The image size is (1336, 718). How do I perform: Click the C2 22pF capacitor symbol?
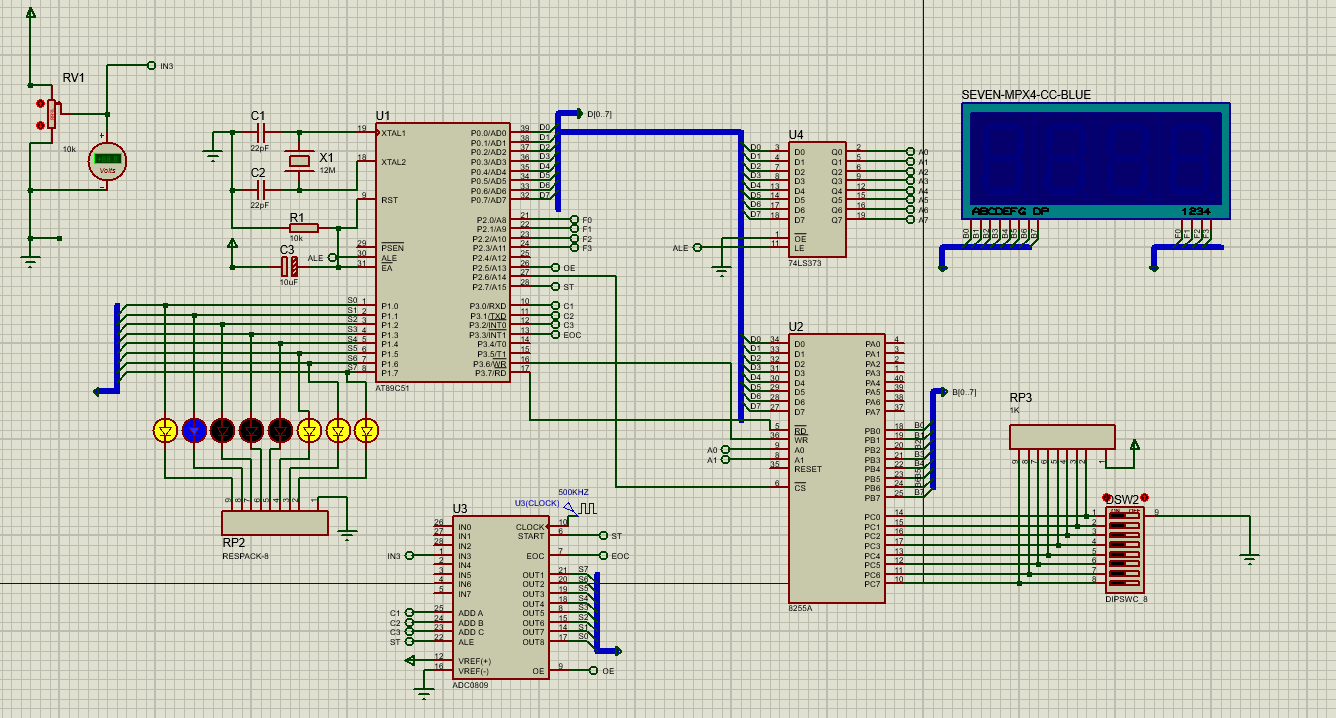click(x=260, y=189)
